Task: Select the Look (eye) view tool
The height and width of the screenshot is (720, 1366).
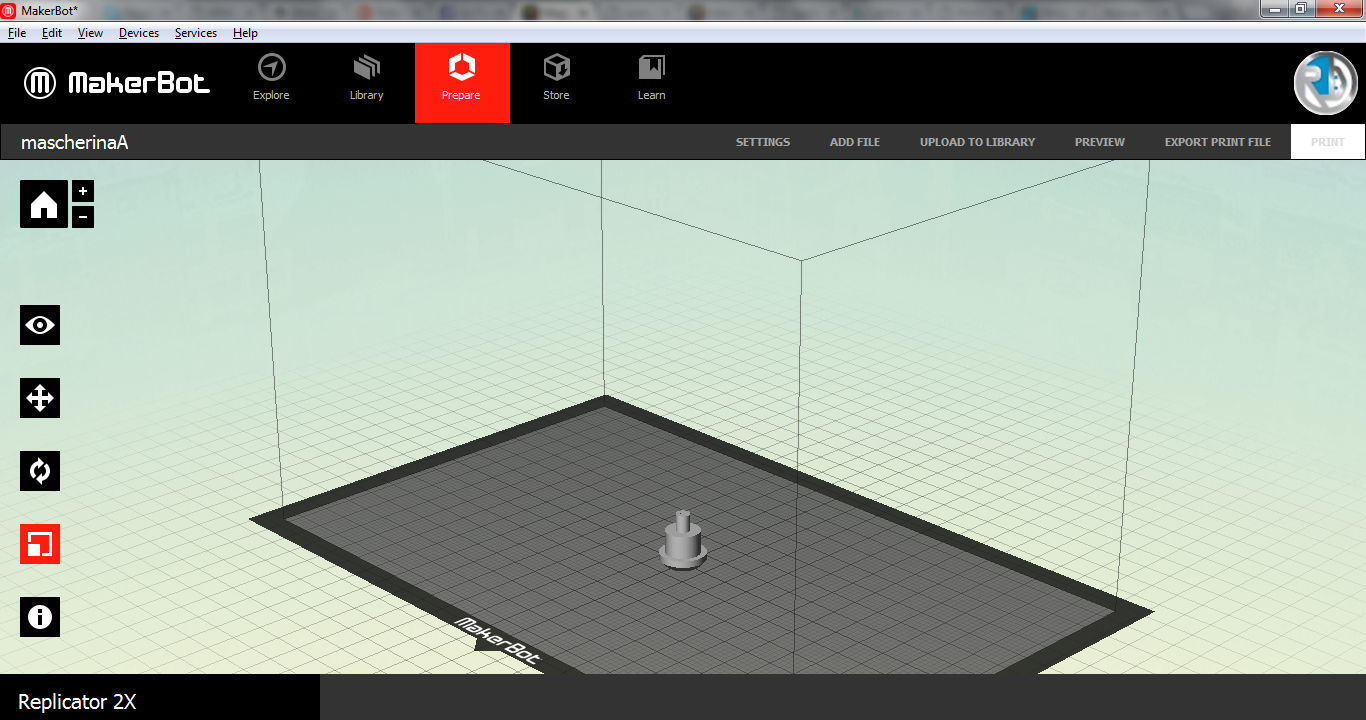Action: coord(40,325)
